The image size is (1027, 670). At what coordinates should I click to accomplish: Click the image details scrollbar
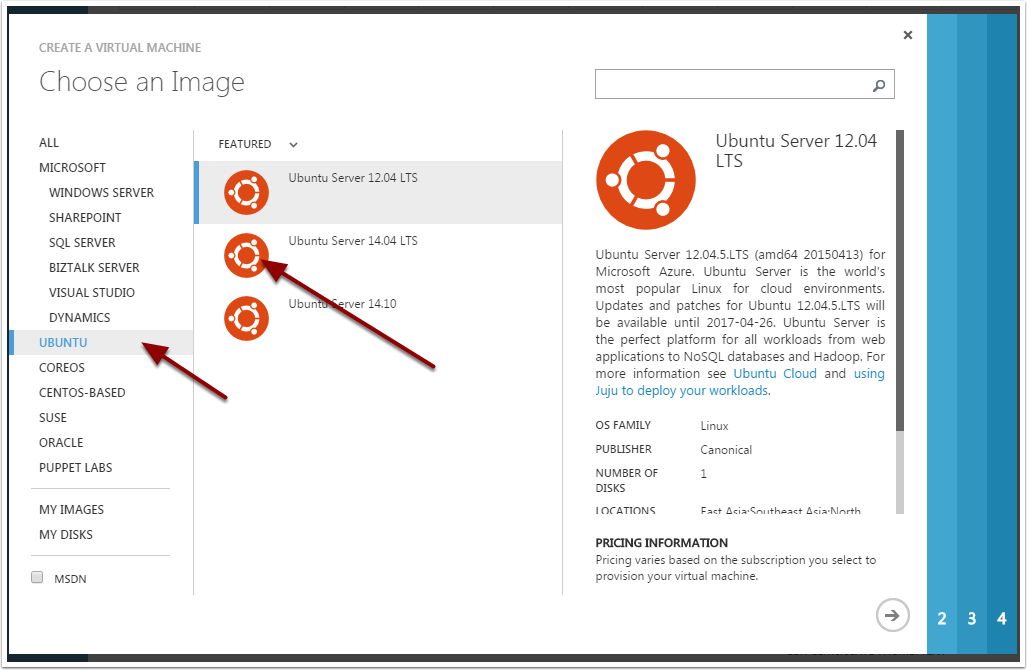point(899,280)
